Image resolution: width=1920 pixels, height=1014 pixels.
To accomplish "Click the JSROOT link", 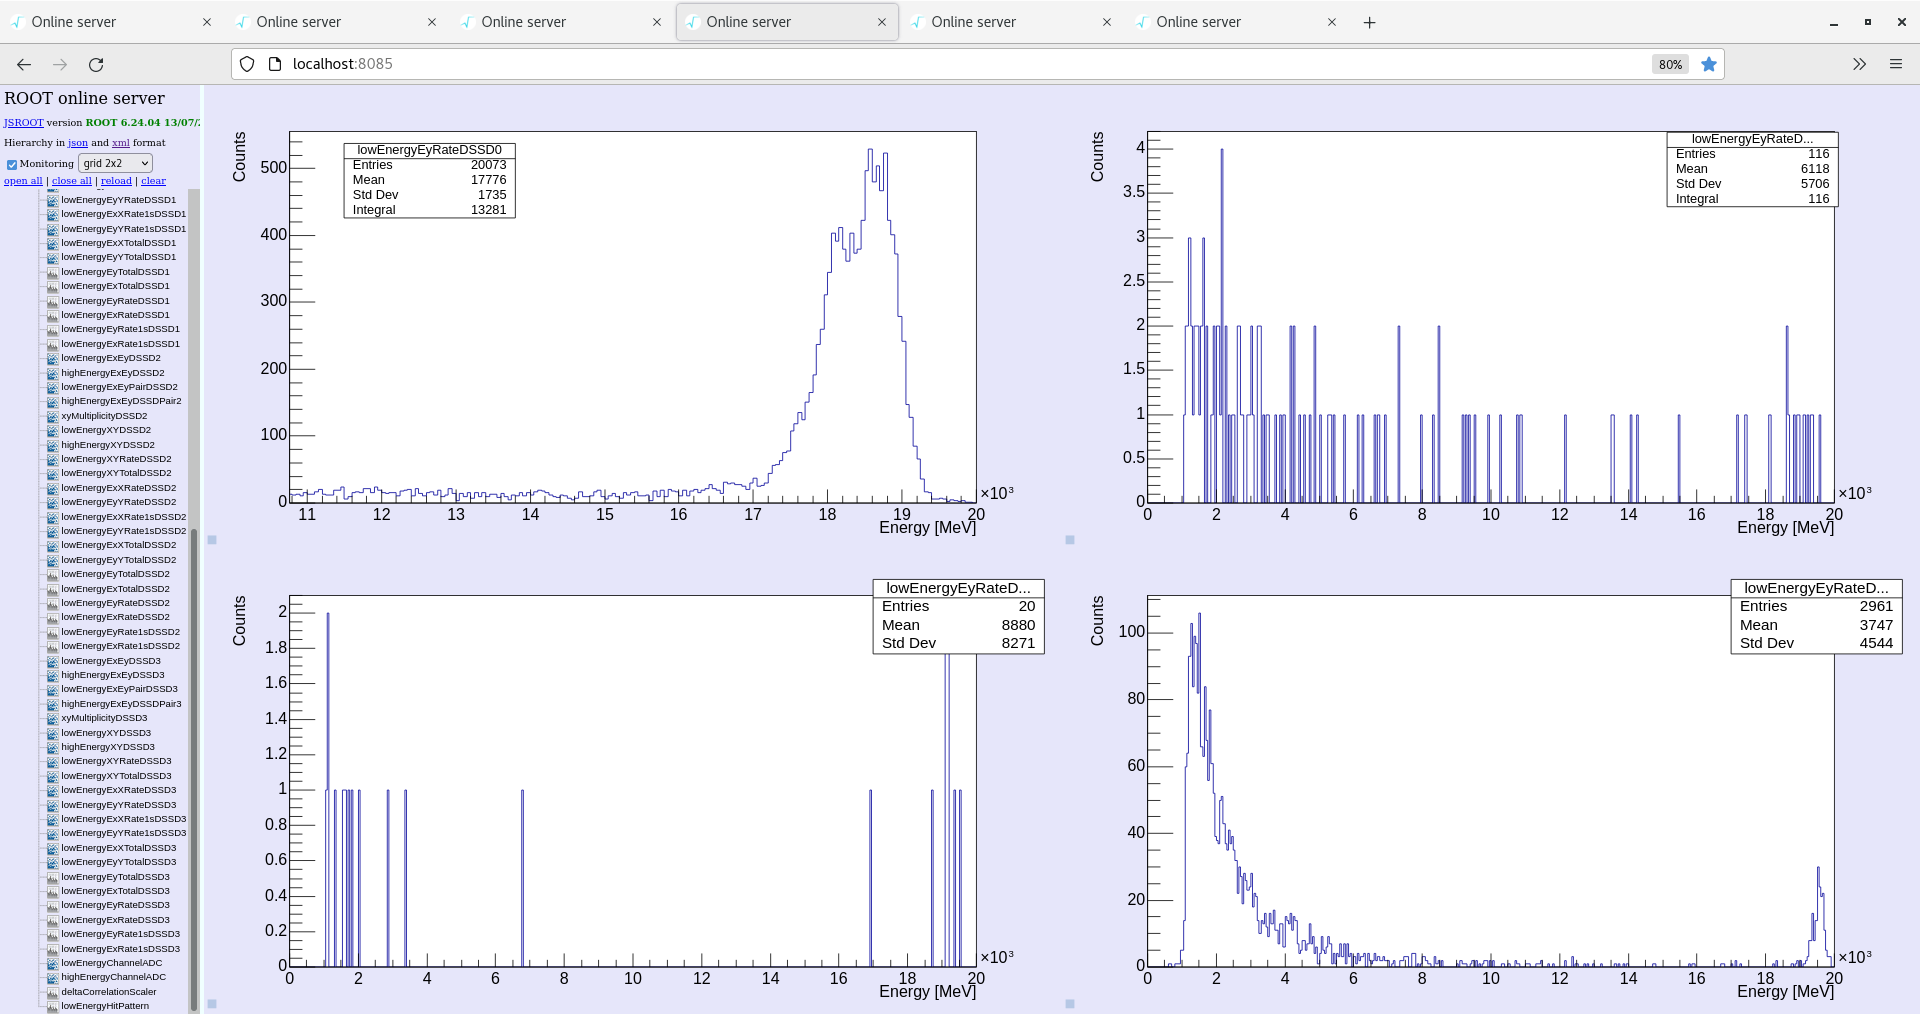I will click(x=23, y=123).
